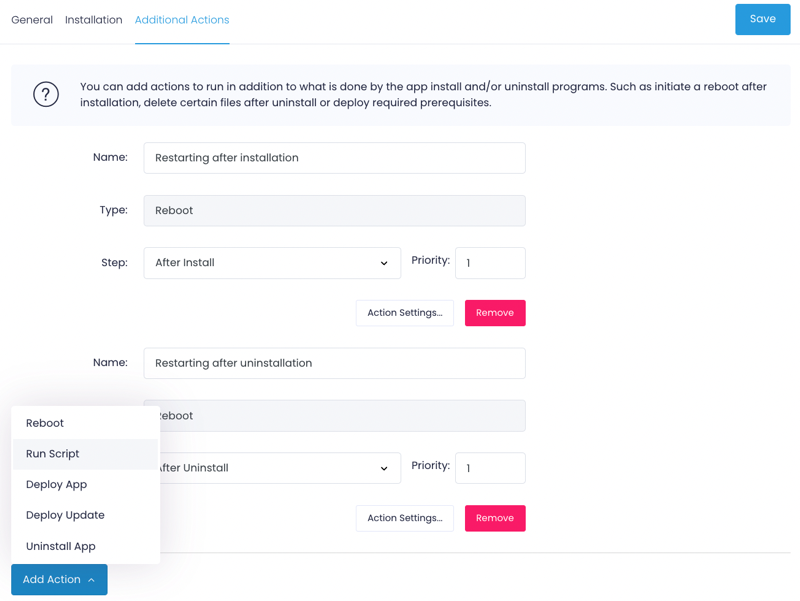Click the Save button

point(762,19)
